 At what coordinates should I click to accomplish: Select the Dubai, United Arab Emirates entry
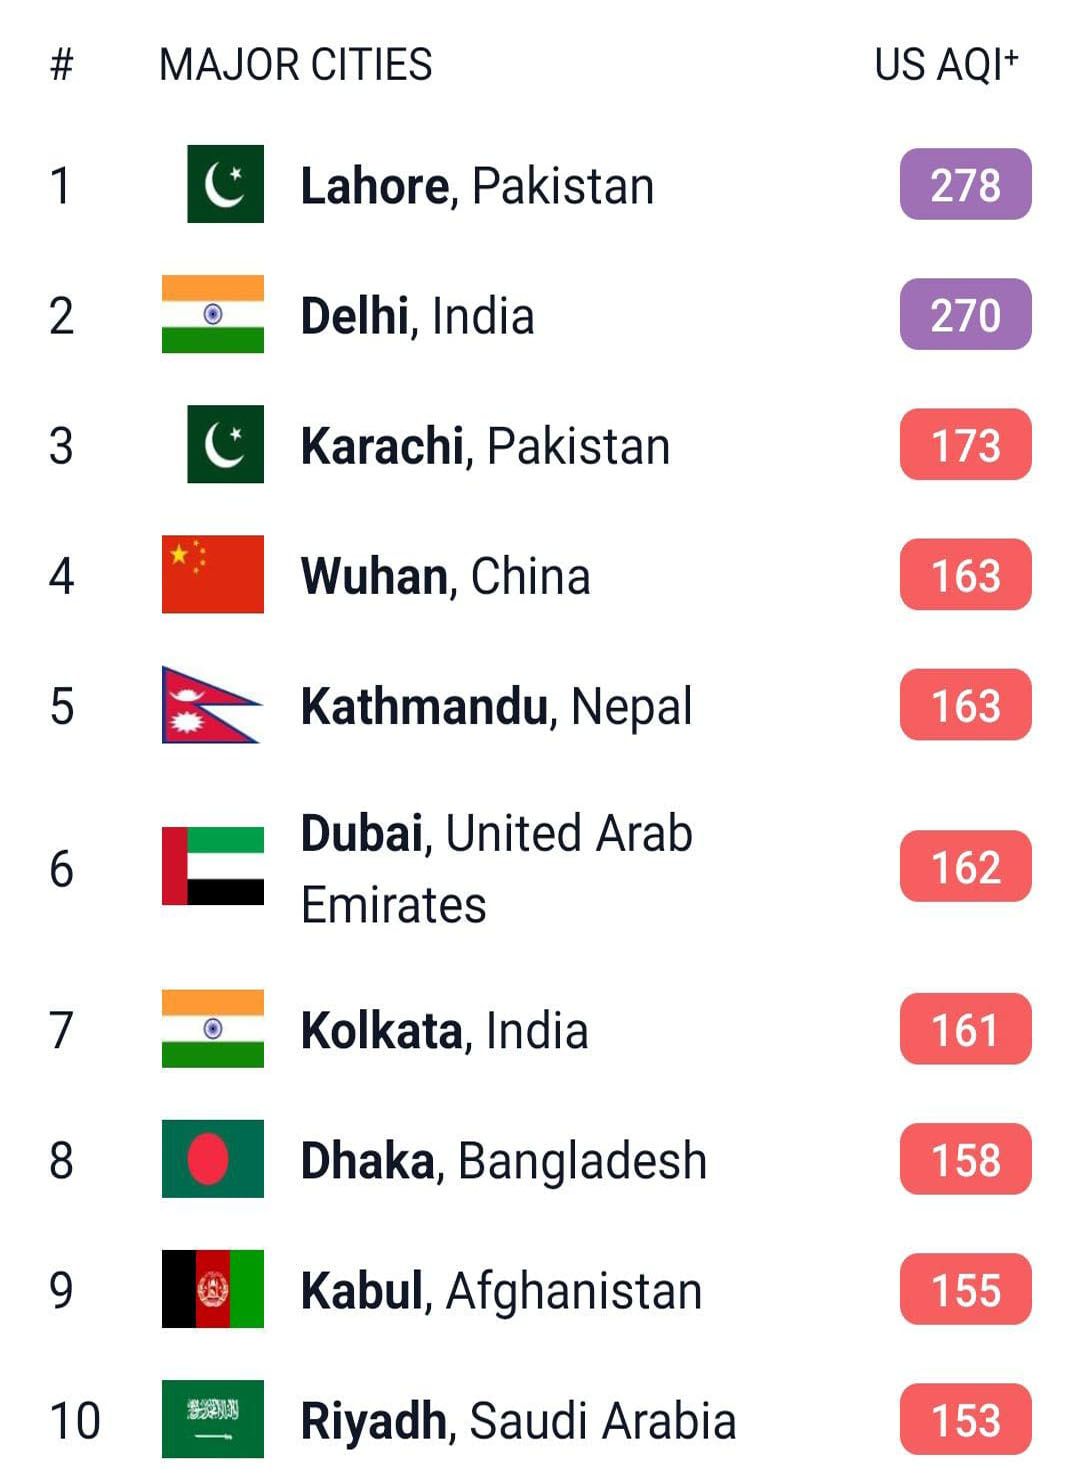coord(496,868)
